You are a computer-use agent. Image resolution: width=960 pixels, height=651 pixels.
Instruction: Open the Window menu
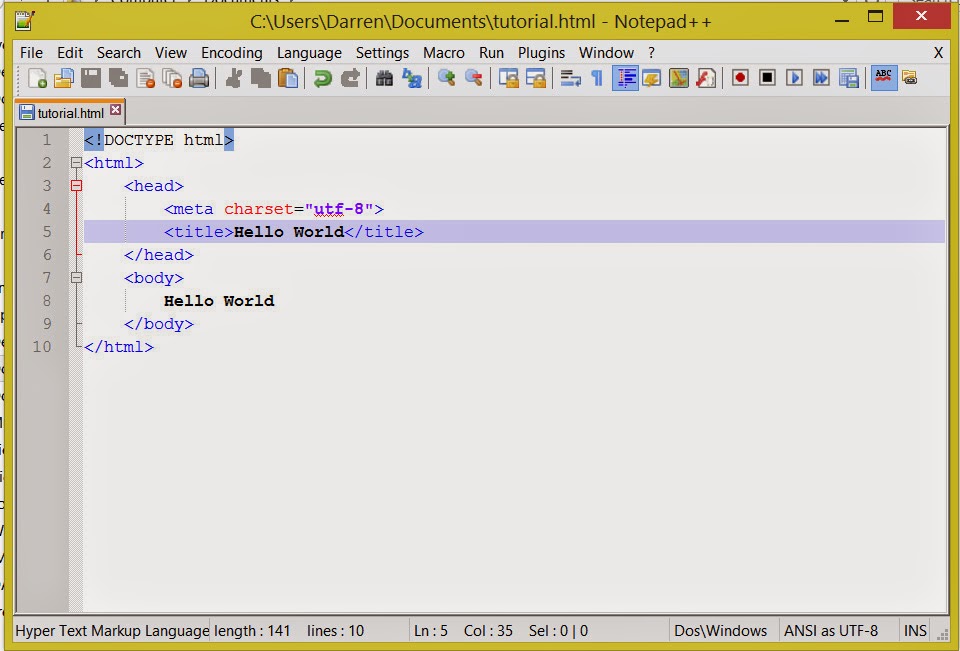click(x=606, y=53)
